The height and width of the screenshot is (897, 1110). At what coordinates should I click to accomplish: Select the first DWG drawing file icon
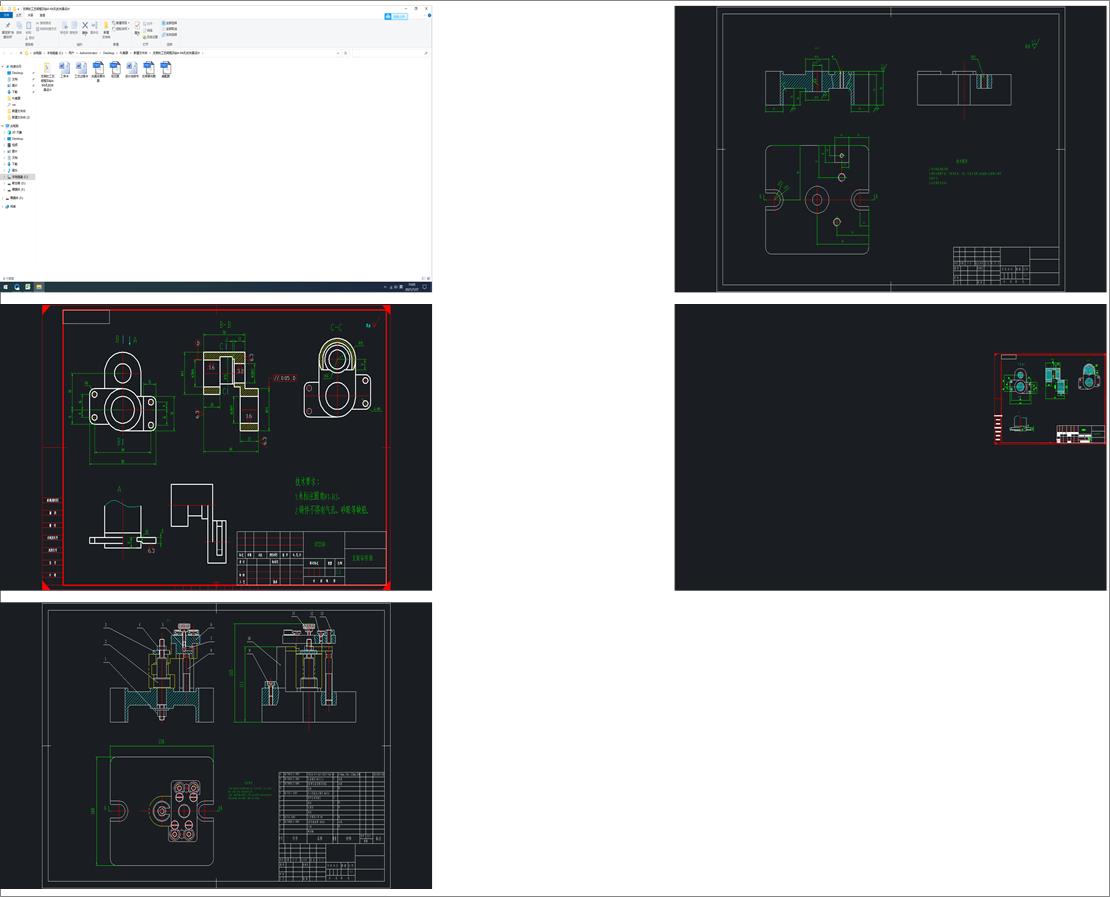(x=98, y=67)
